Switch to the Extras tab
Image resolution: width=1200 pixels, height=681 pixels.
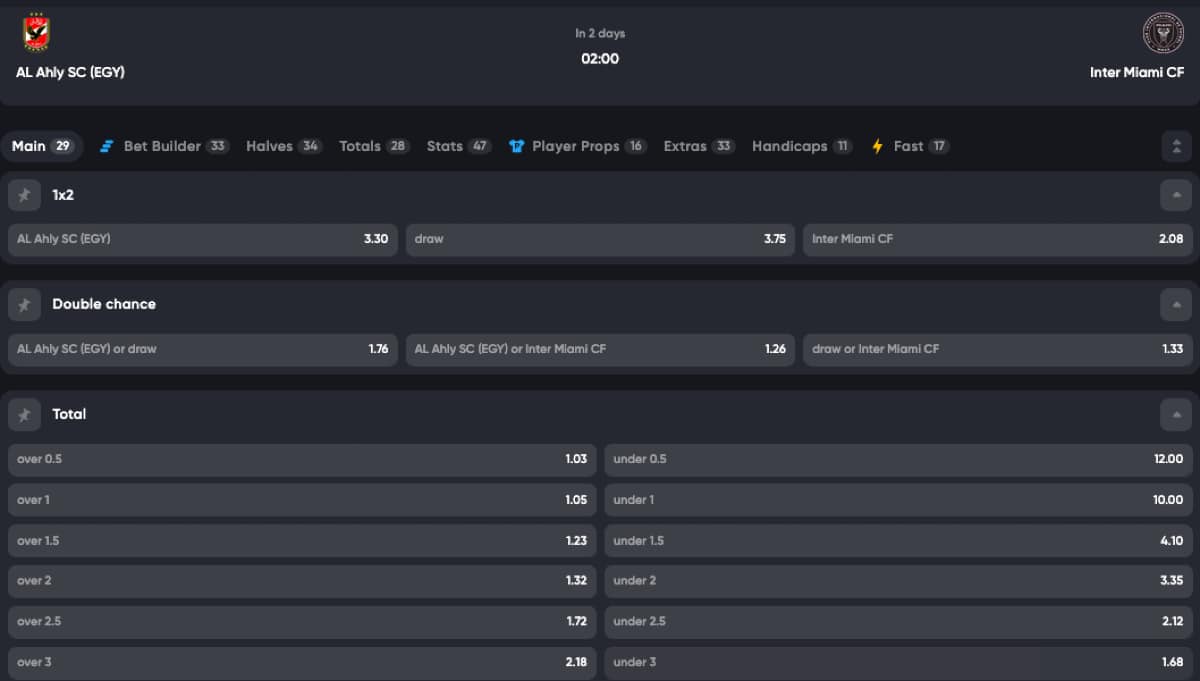point(700,146)
